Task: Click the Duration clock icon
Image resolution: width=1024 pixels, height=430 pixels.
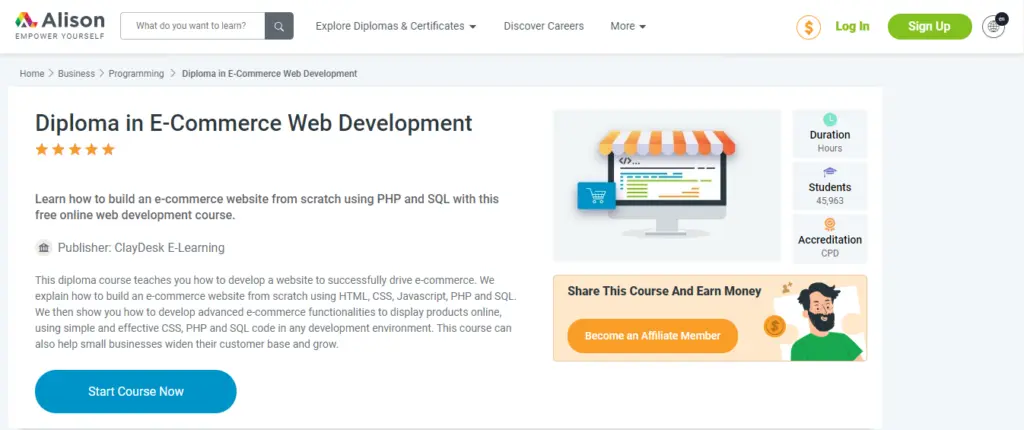Action: pos(829,120)
